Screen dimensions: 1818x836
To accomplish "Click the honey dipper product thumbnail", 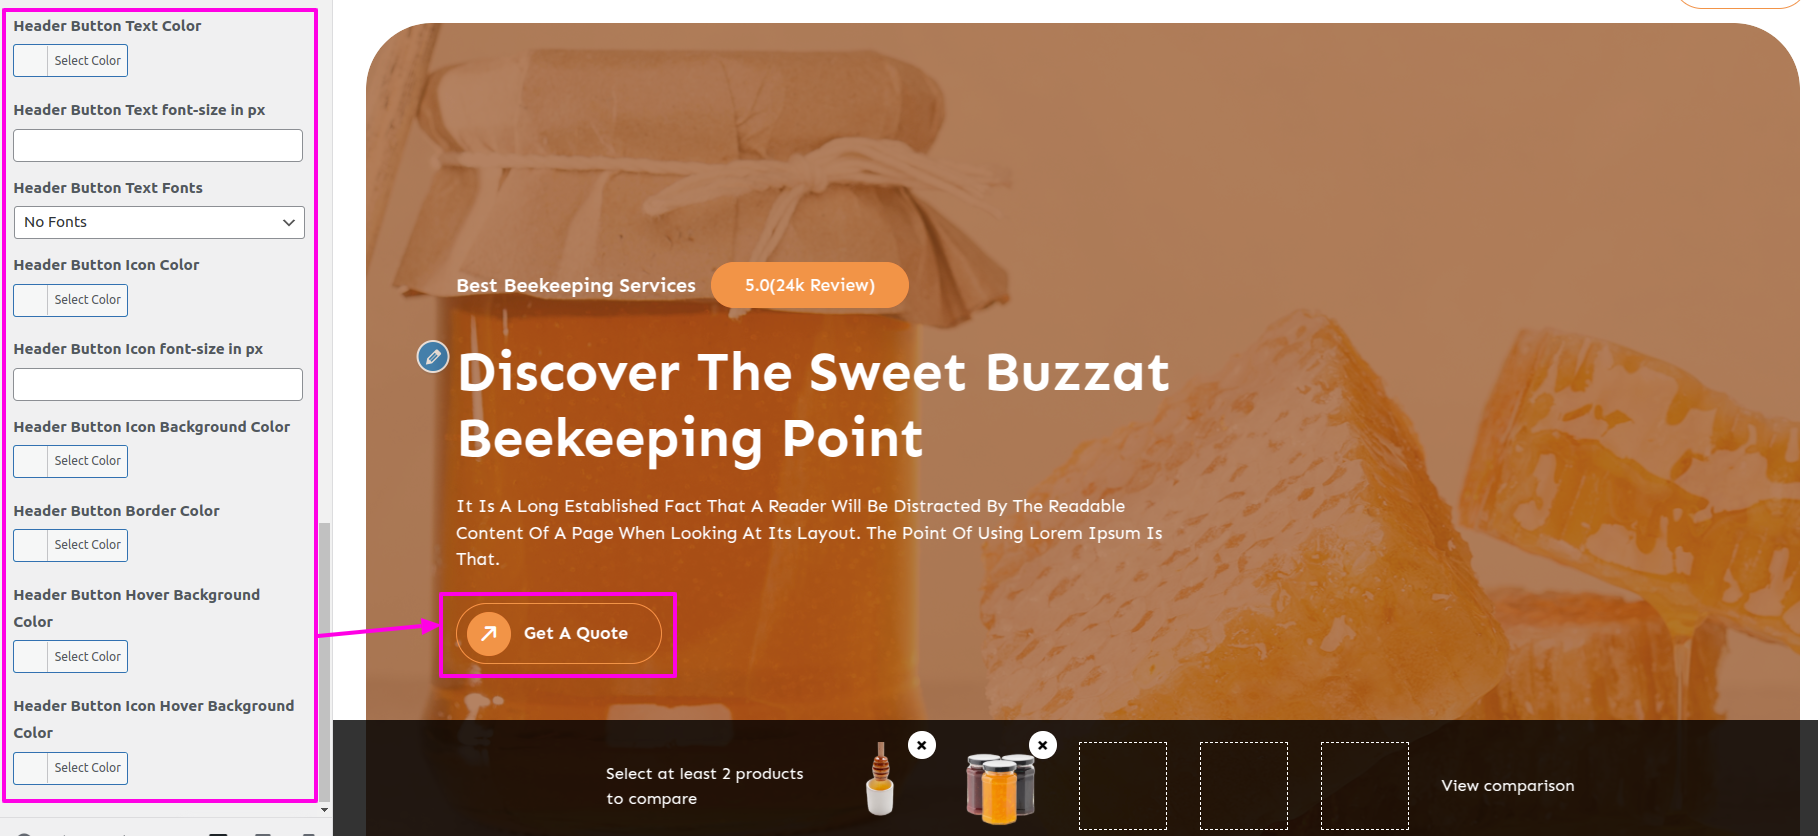I will click(880, 780).
